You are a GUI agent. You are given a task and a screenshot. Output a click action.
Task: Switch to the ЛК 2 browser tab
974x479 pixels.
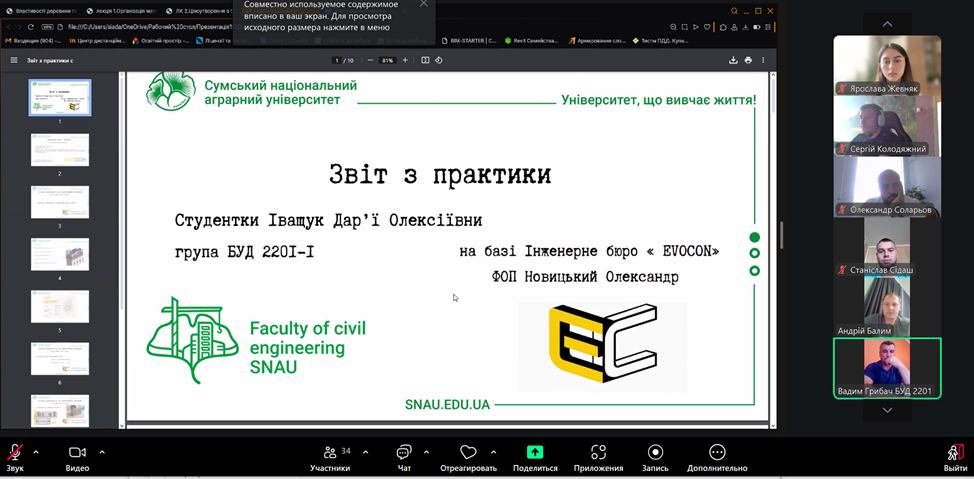coord(199,11)
